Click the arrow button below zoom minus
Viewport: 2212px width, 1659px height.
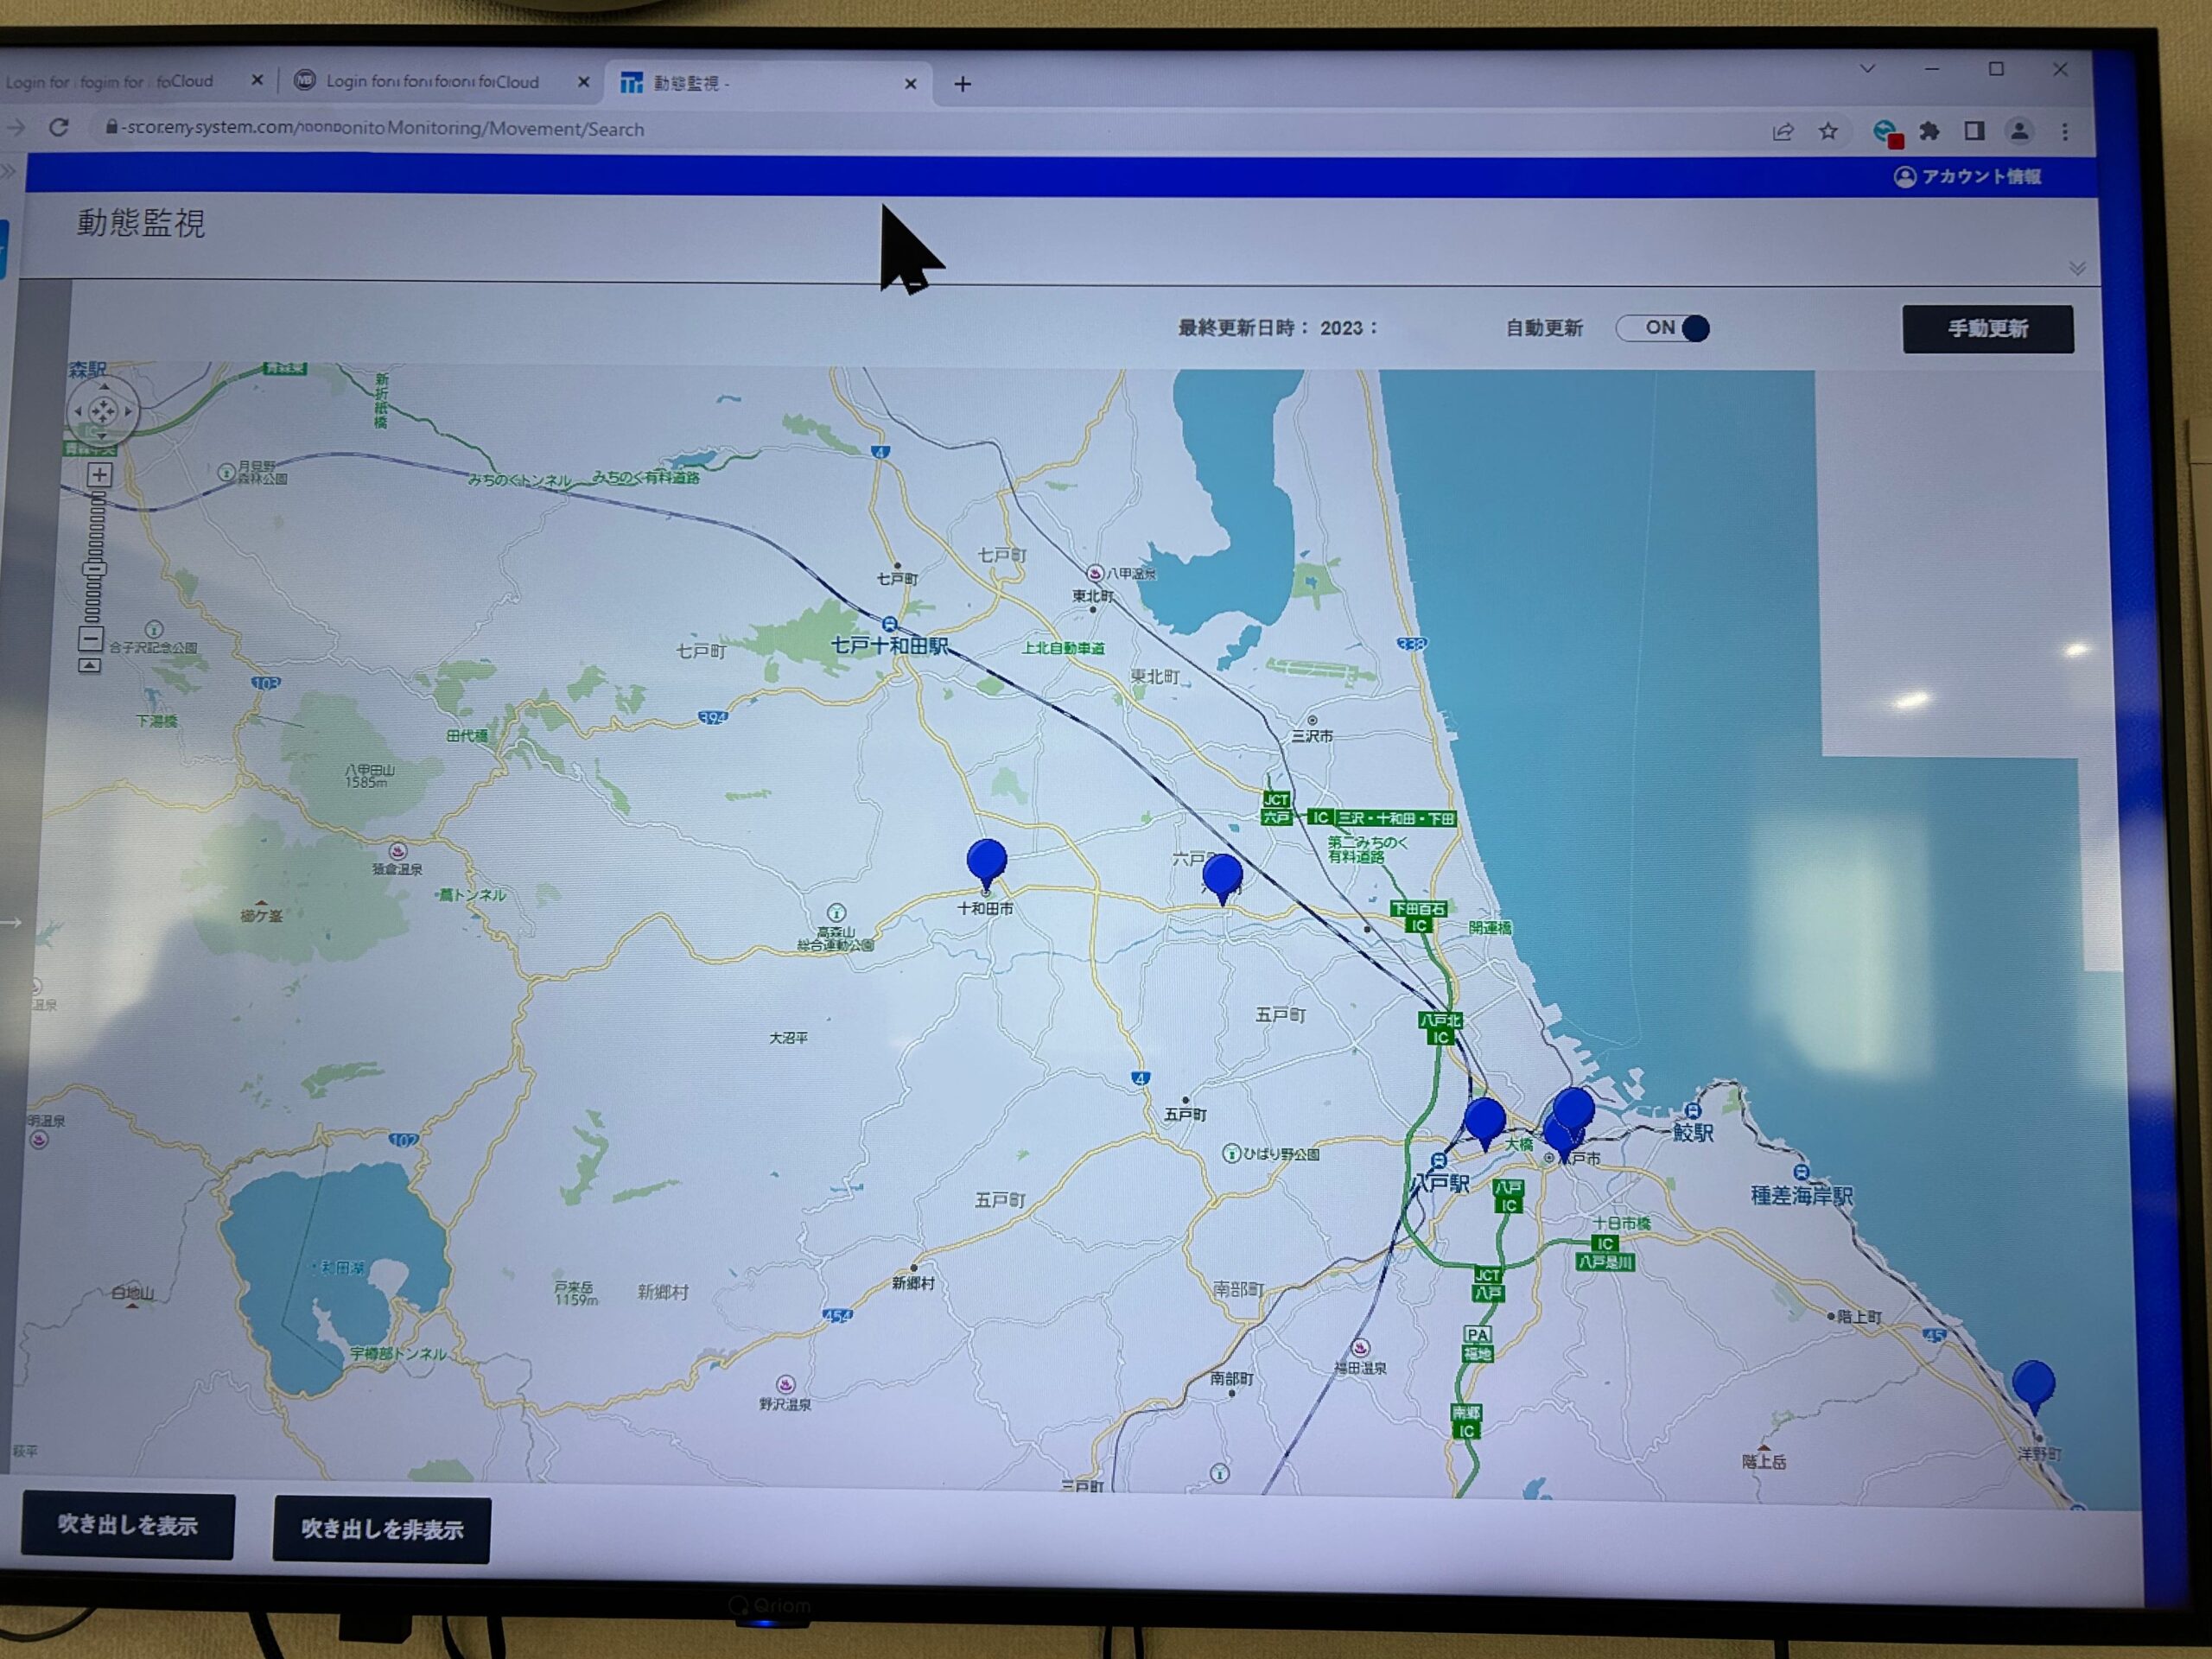[89, 666]
